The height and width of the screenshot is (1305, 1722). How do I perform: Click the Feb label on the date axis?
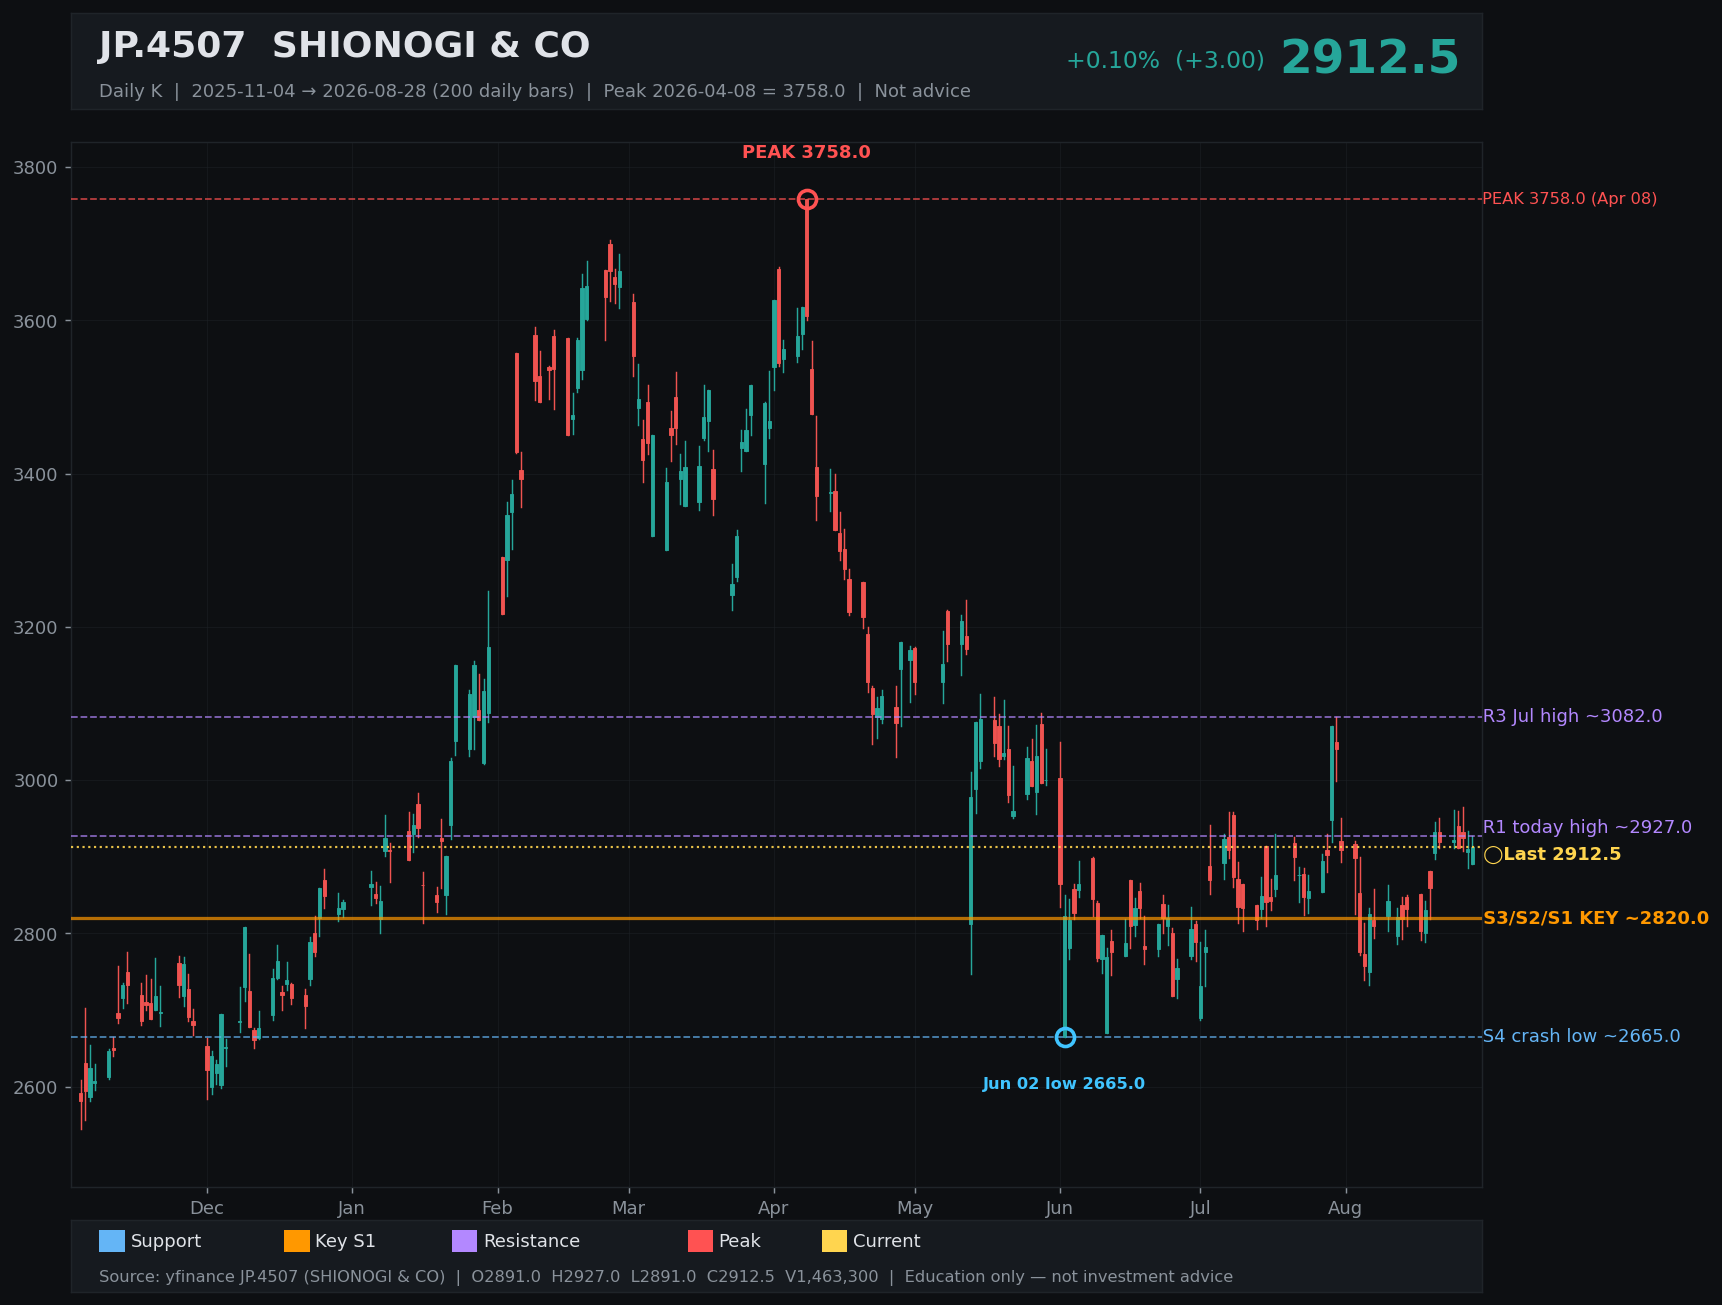point(497,1208)
